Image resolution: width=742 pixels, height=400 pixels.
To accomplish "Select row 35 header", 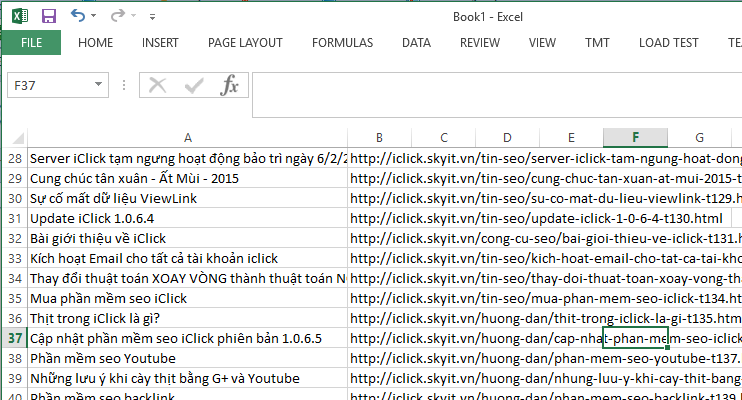I will (x=15, y=298).
